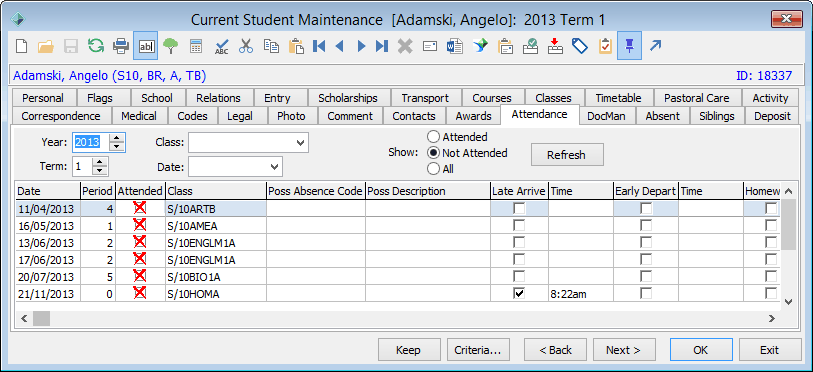The height and width of the screenshot is (372, 813).
Task: Go to first record icon
Action: [319, 47]
